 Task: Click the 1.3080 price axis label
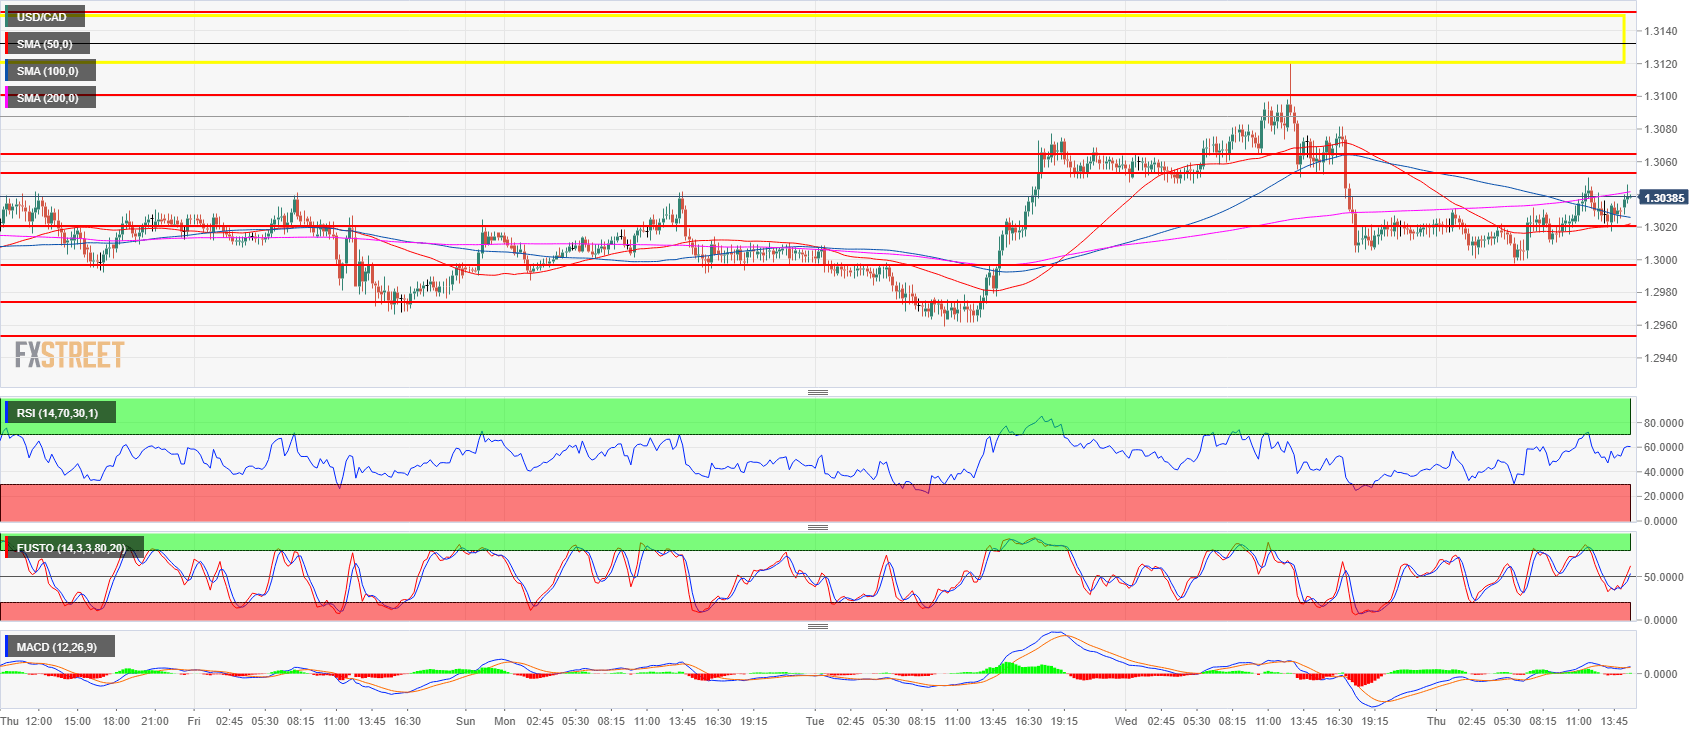(x=1661, y=129)
